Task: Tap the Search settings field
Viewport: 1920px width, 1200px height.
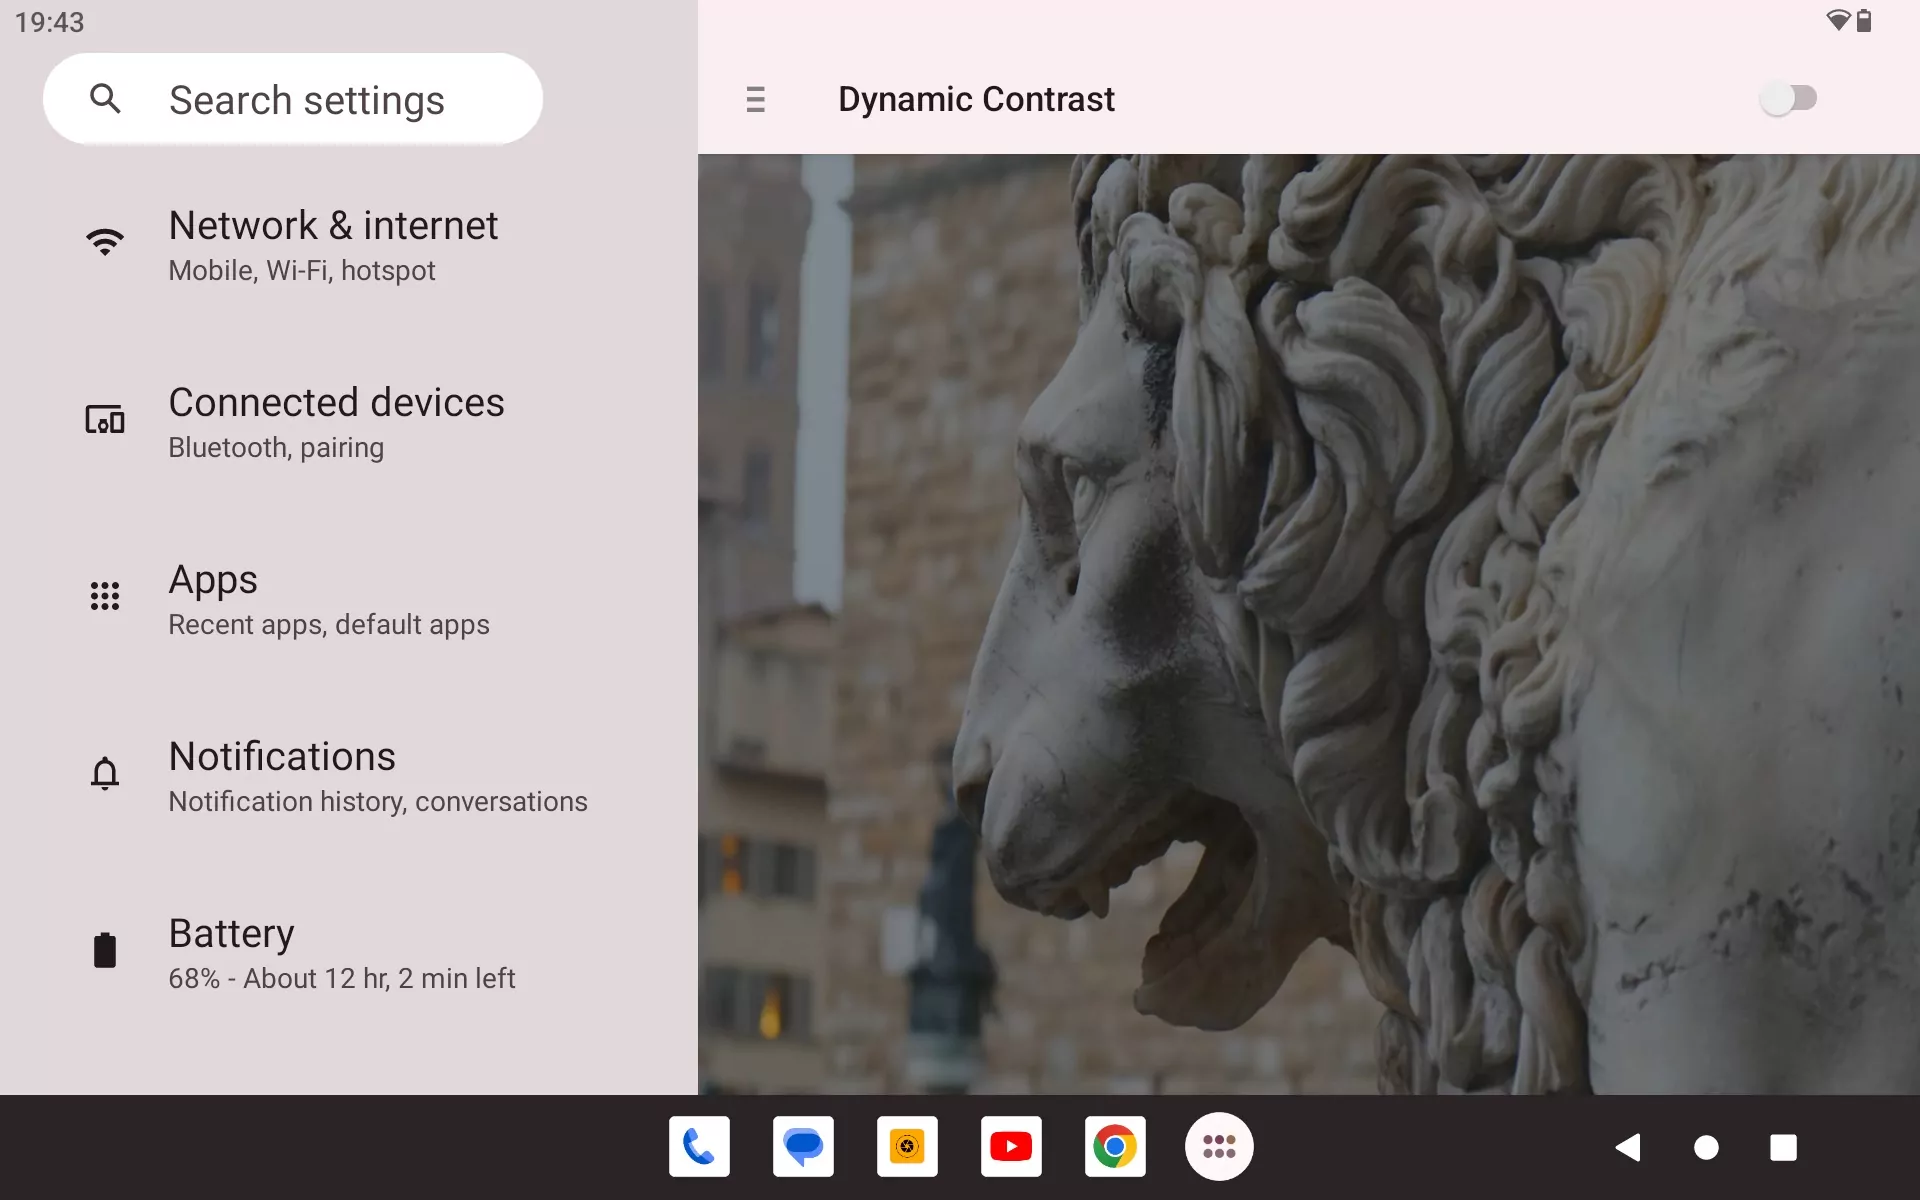Action: (293, 99)
